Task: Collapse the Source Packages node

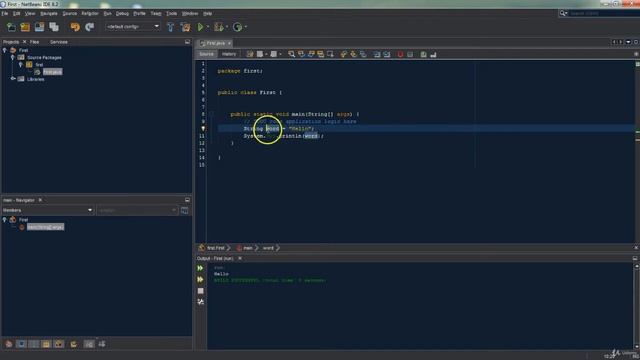Action: 13,58
